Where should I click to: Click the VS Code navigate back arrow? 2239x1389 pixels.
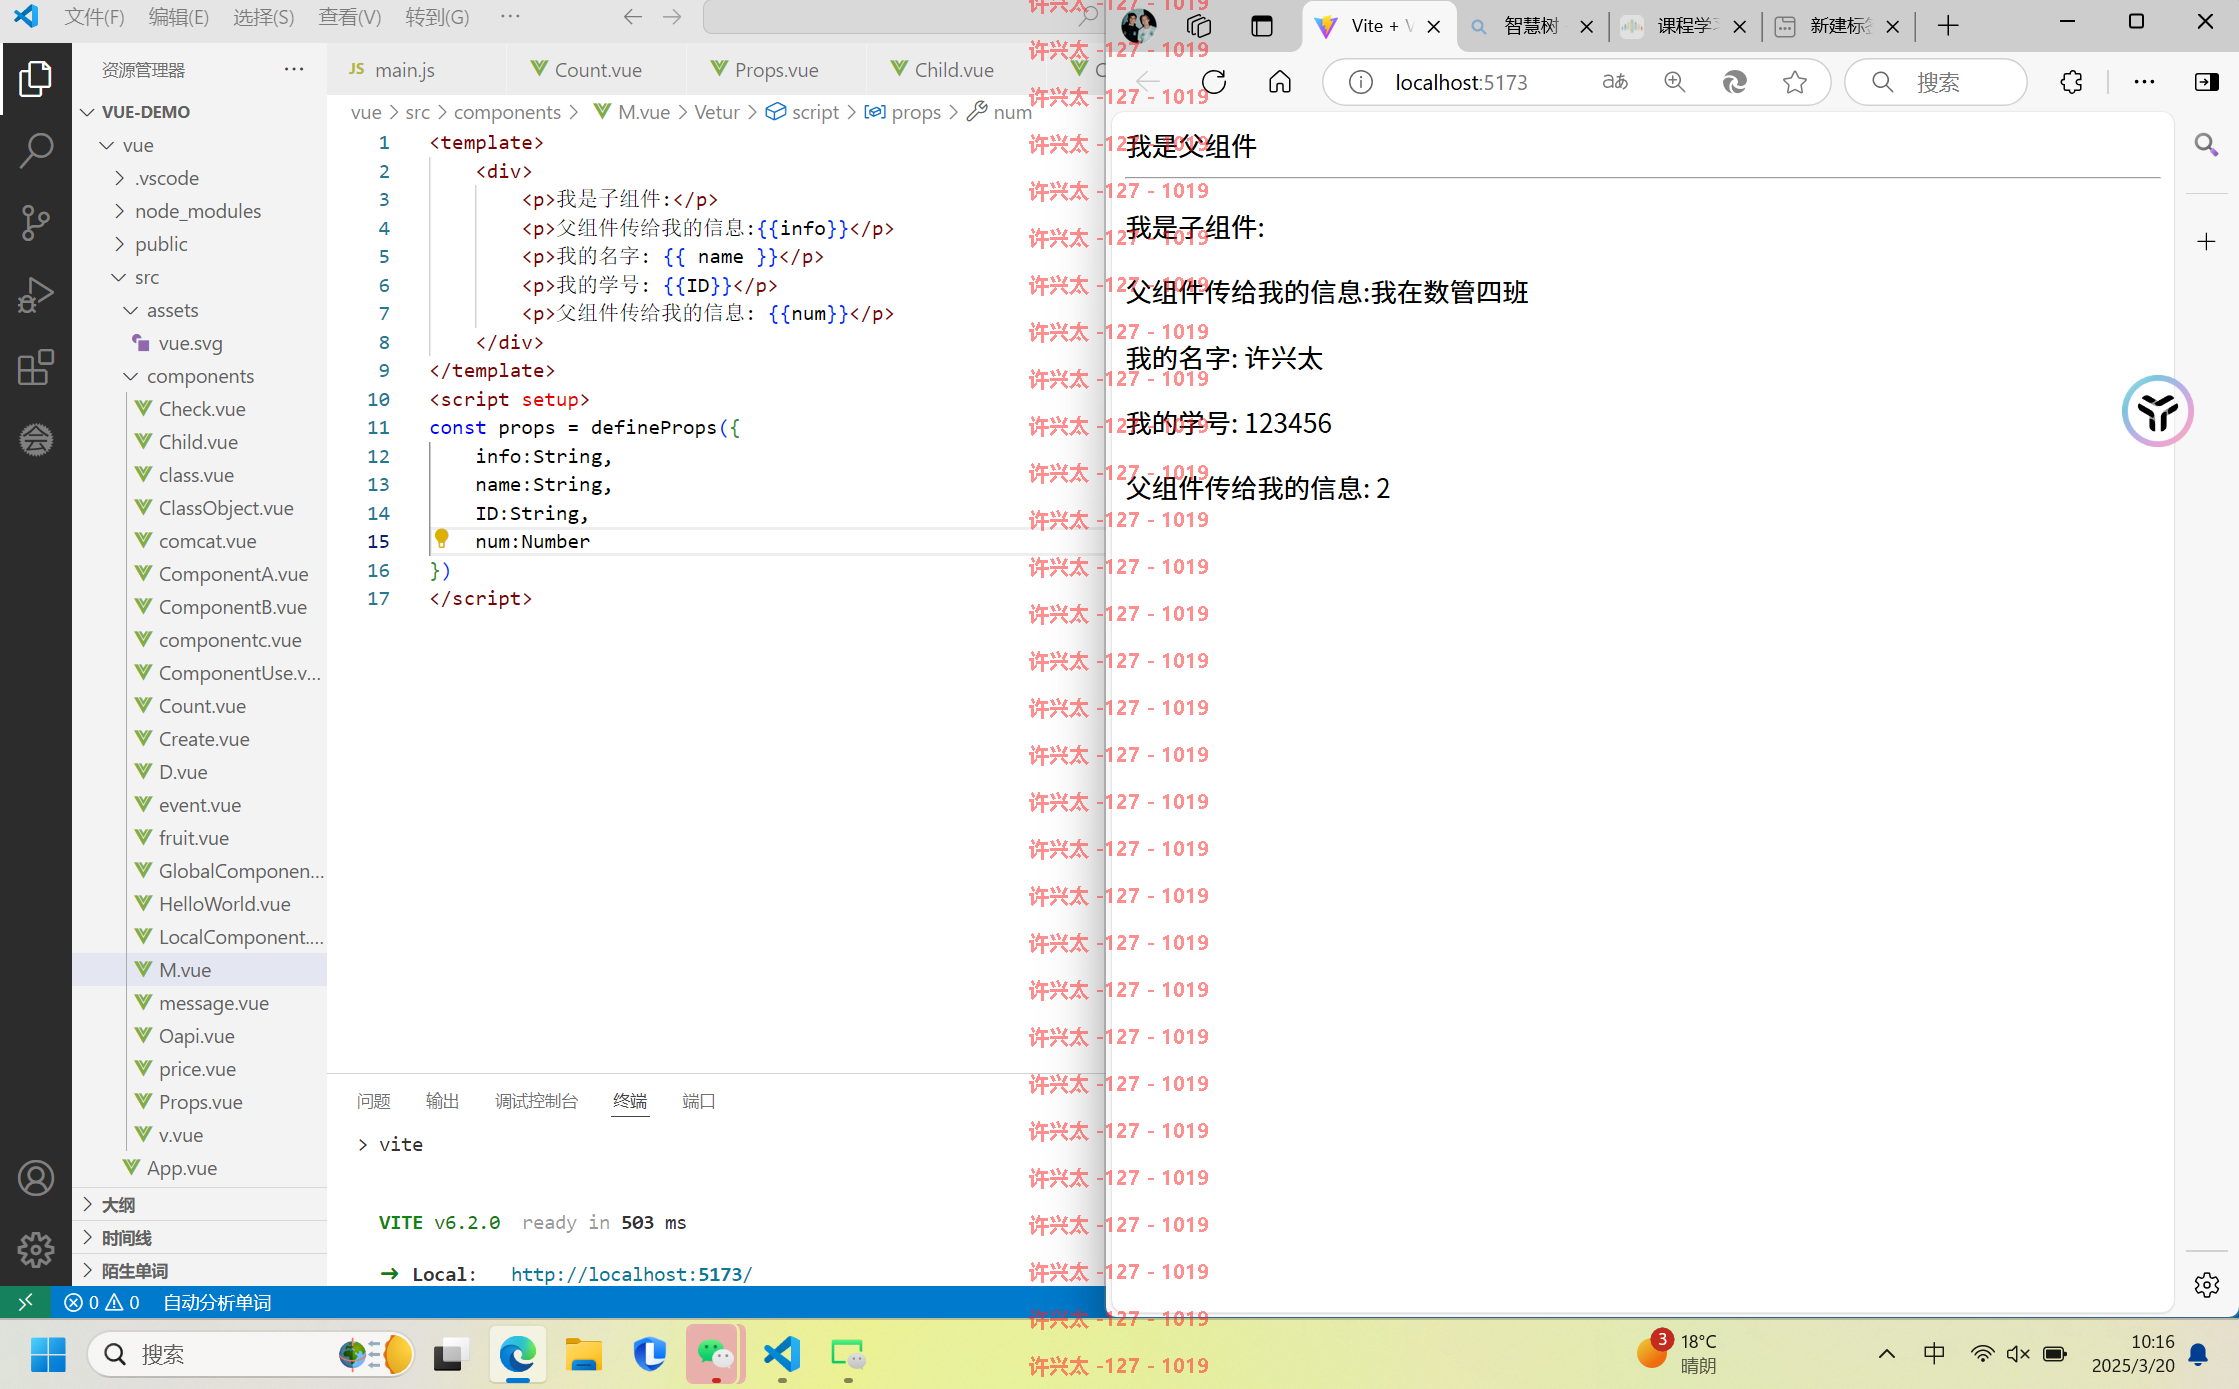[x=632, y=17]
